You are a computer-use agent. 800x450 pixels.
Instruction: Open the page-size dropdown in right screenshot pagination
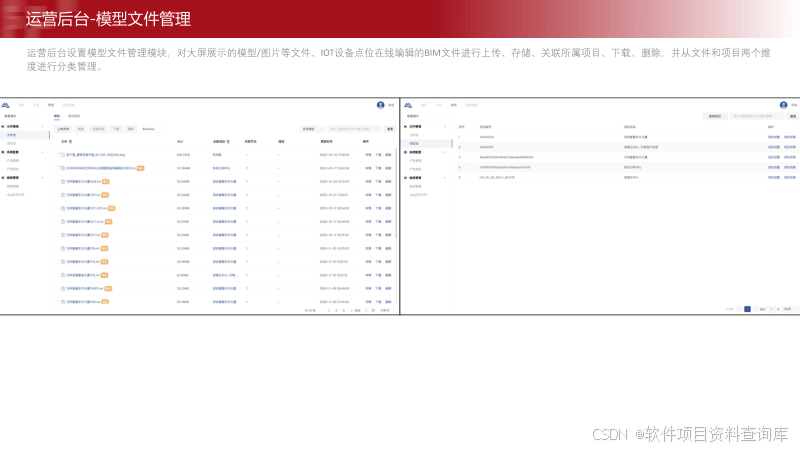[x=788, y=309]
